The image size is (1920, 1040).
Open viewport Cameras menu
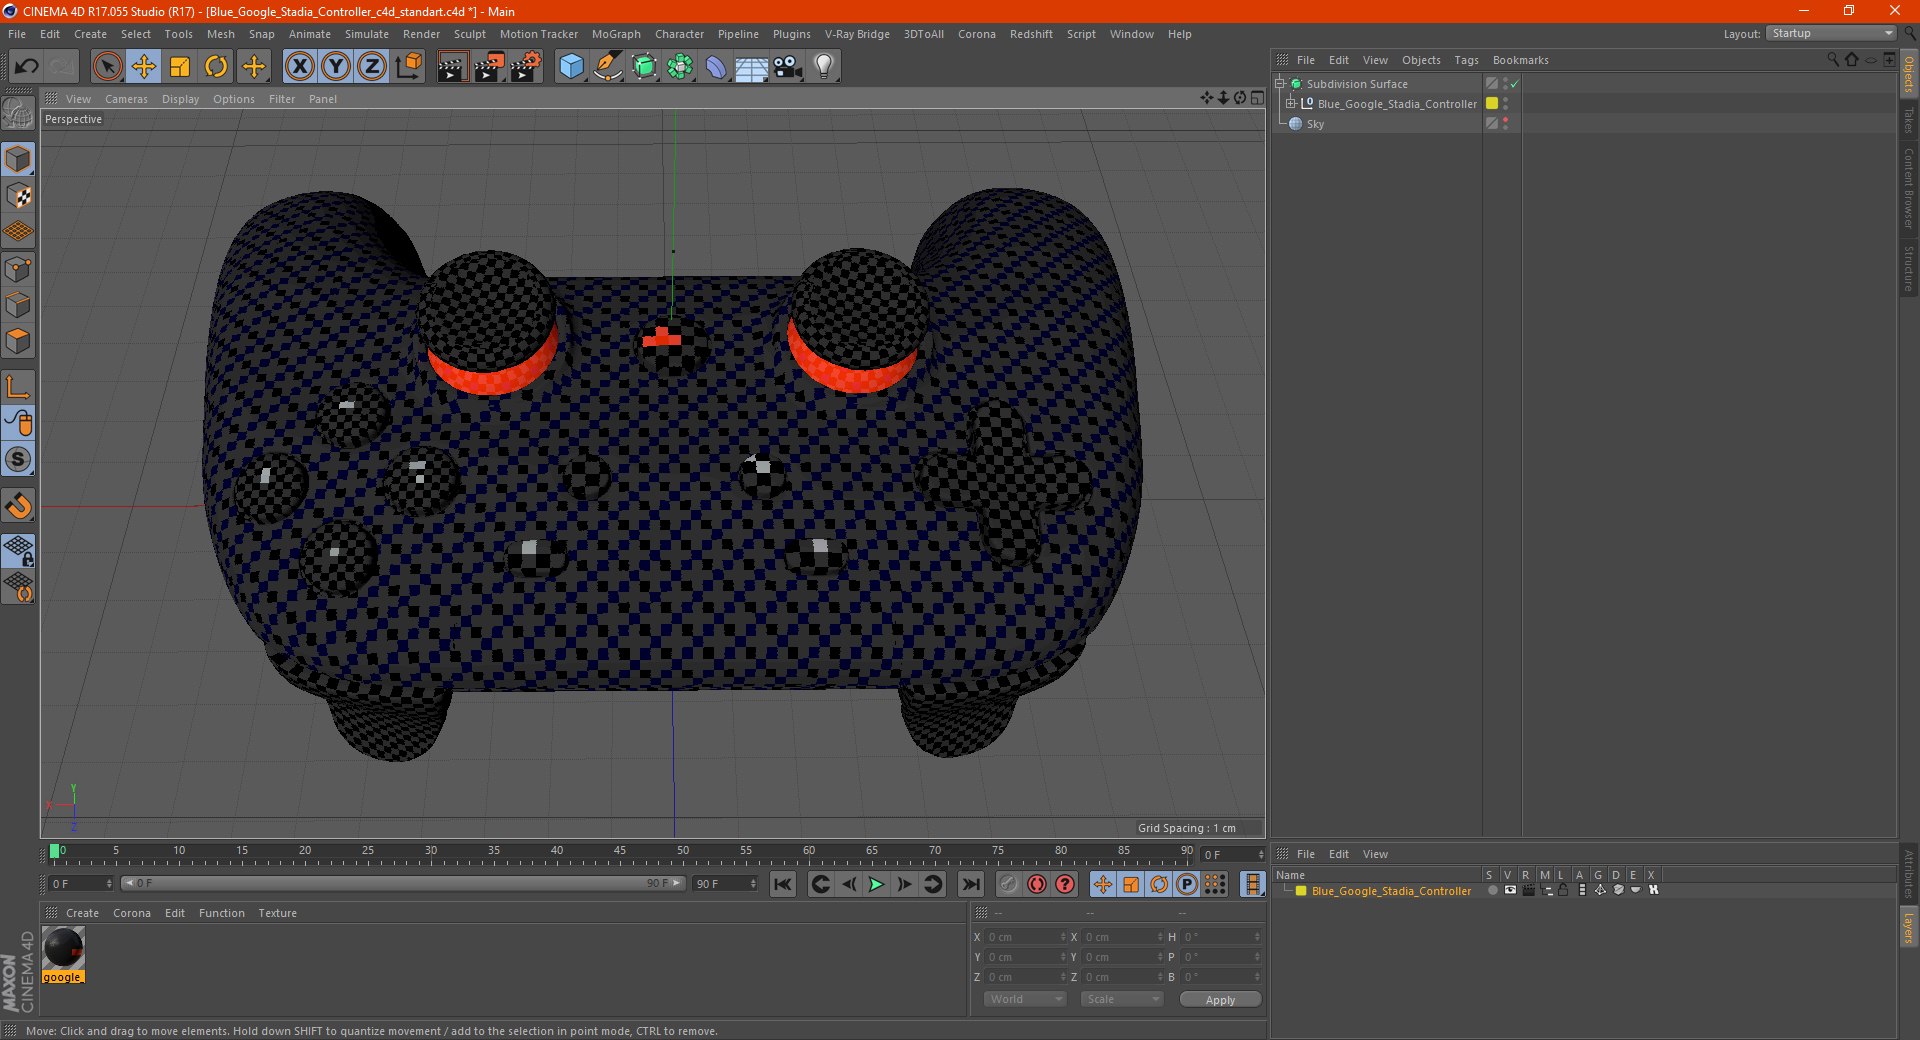tap(126, 99)
